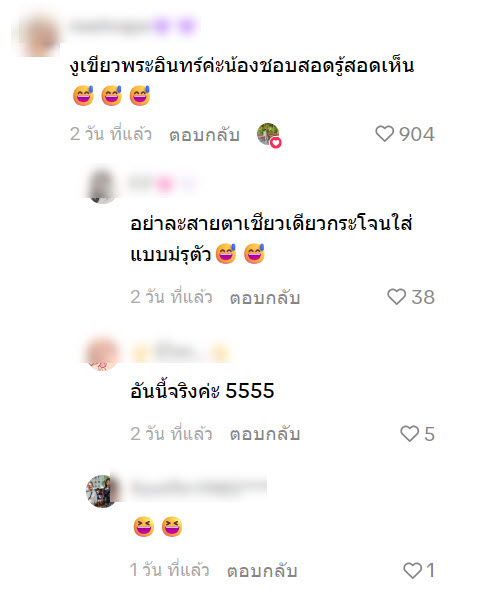Reply to the comment with 38 likes
This screenshot has height=611, width=489.
265,298
